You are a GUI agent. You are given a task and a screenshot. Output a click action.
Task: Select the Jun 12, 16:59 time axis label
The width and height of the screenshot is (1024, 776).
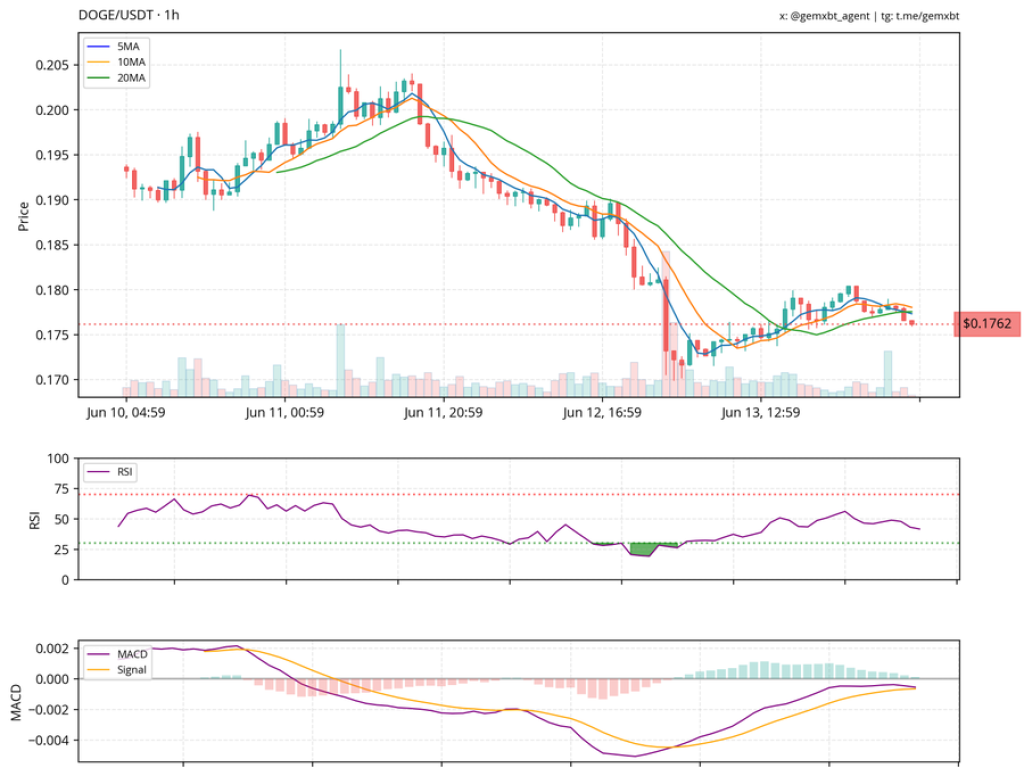(x=603, y=412)
